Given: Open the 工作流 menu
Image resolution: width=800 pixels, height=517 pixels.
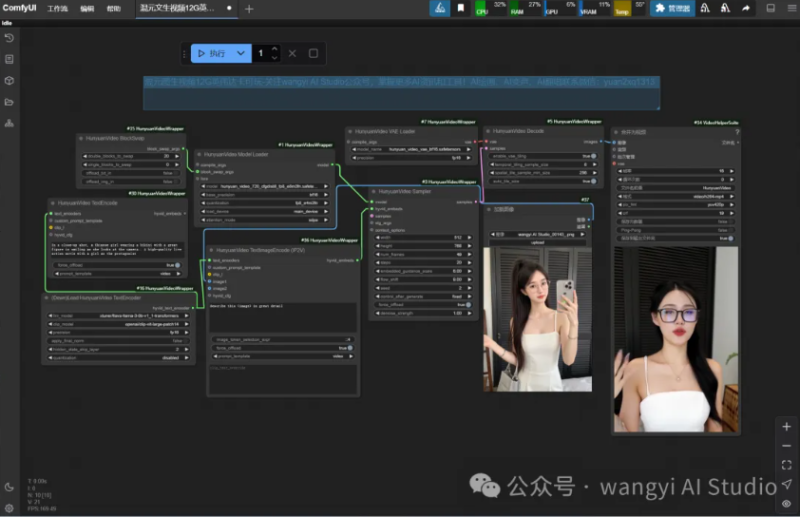Looking at the screenshot, I should tap(57, 8).
